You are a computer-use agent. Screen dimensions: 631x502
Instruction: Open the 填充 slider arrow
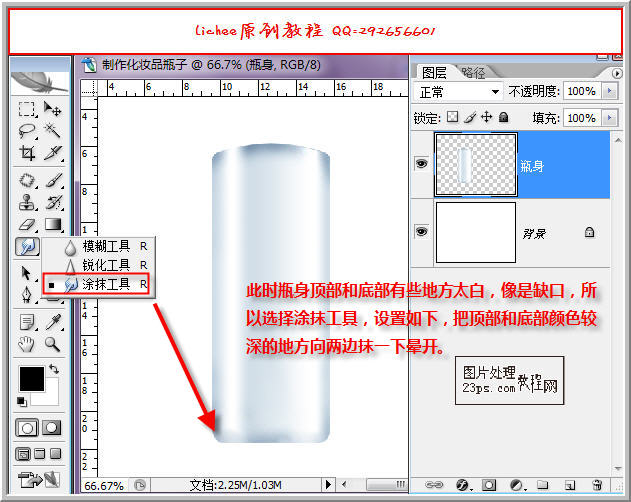click(610, 118)
